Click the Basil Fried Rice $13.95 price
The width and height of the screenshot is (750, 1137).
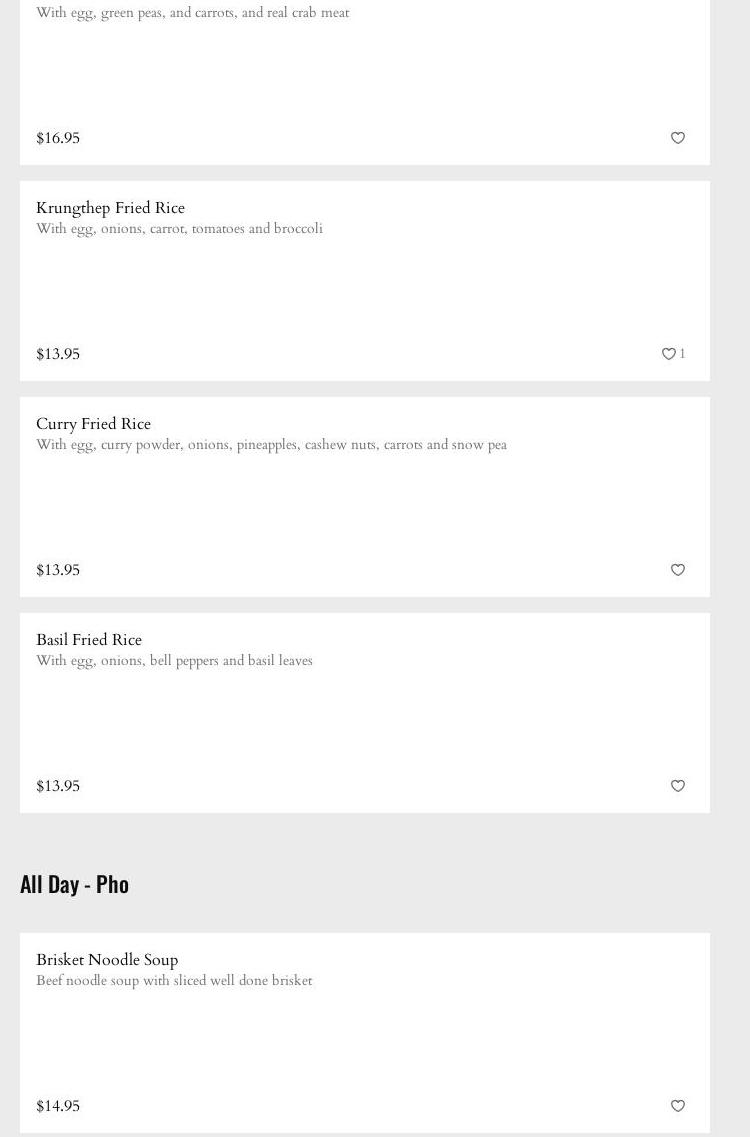pyautogui.click(x=58, y=786)
